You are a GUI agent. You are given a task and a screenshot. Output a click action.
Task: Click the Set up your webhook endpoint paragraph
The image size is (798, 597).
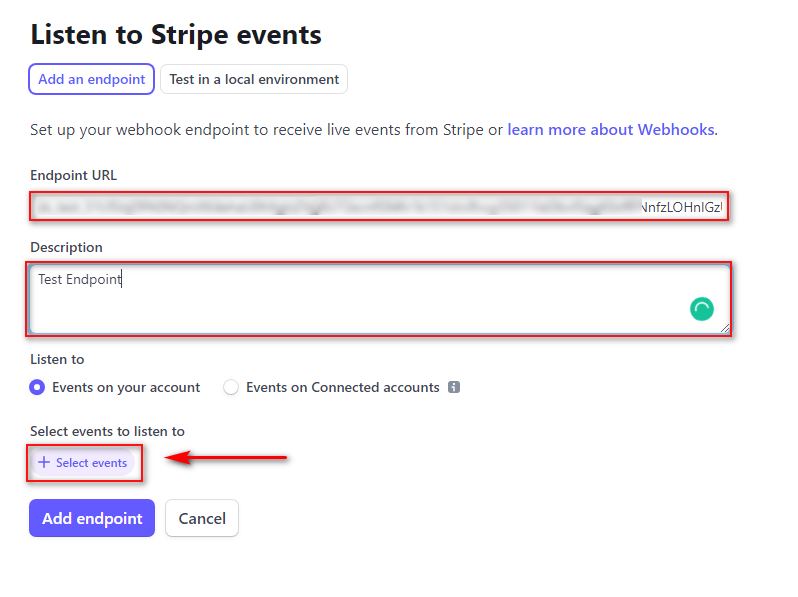click(374, 130)
